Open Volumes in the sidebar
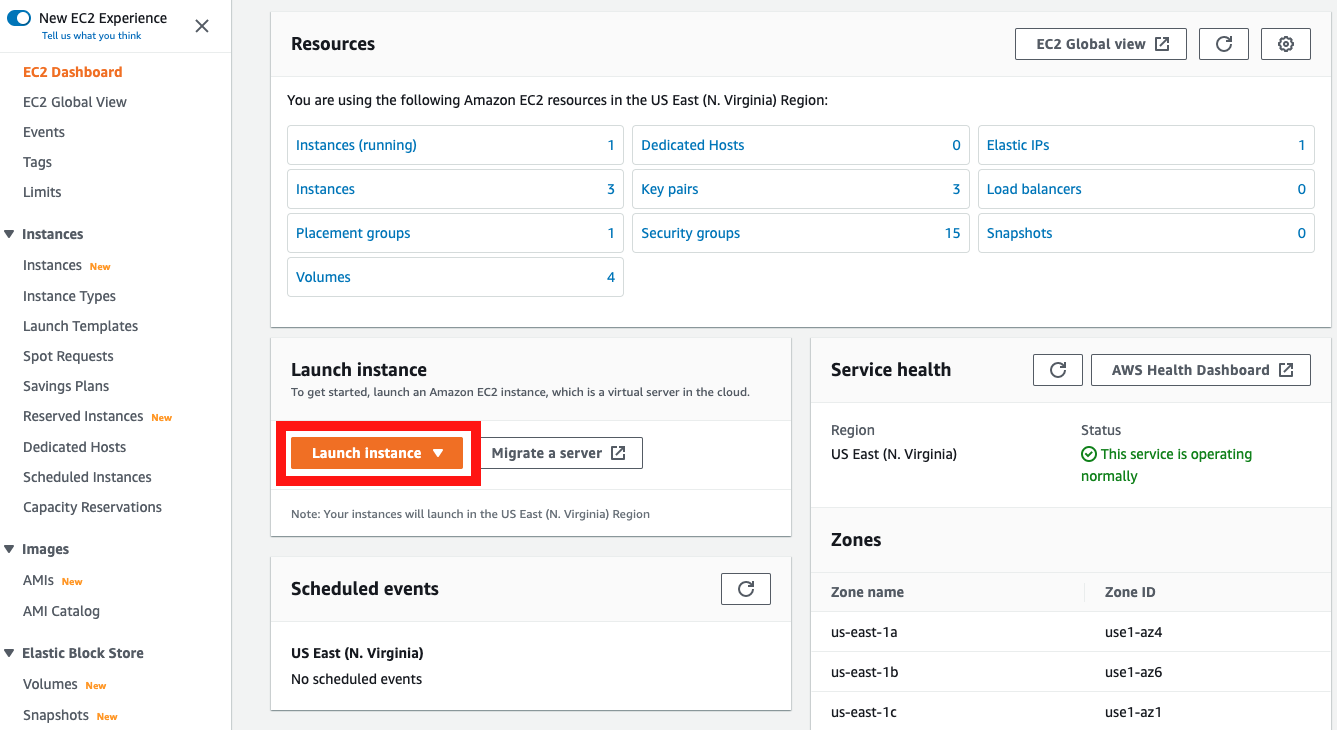 pyautogui.click(x=50, y=684)
